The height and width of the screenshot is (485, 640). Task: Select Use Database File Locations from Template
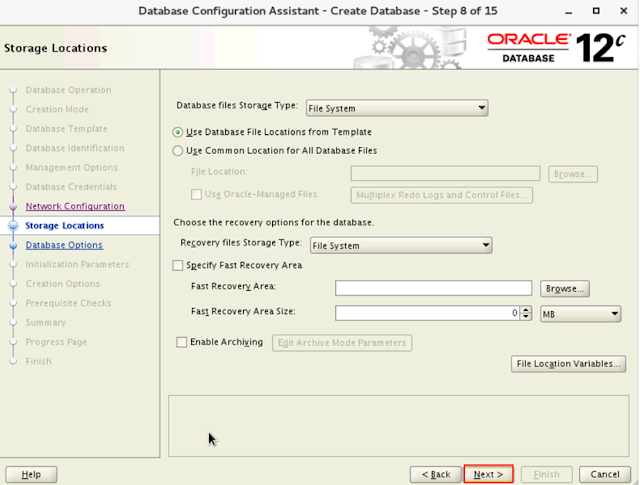(x=178, y=132)
